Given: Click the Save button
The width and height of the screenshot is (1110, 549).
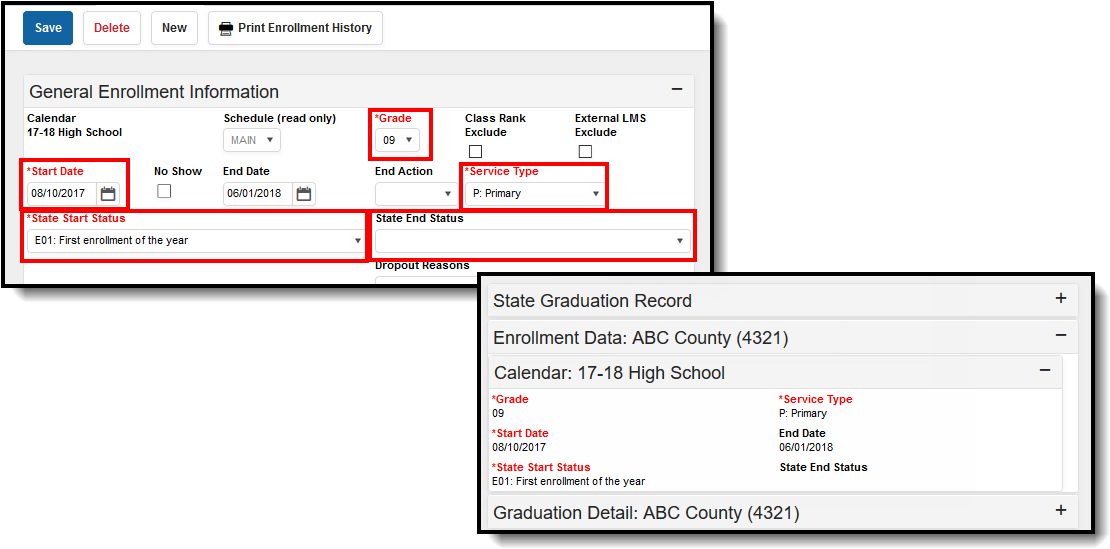Looking at the screenshot, I should 48,28.
